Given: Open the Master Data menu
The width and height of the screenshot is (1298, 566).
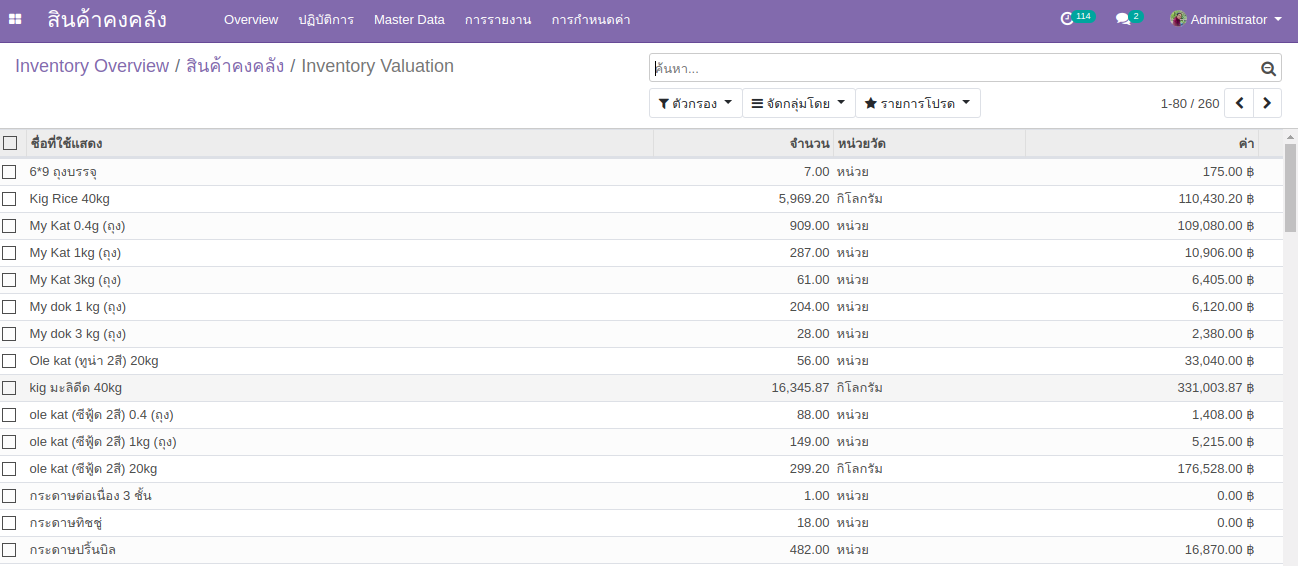Looking at the screenshot, I should (x=409, y=20).
